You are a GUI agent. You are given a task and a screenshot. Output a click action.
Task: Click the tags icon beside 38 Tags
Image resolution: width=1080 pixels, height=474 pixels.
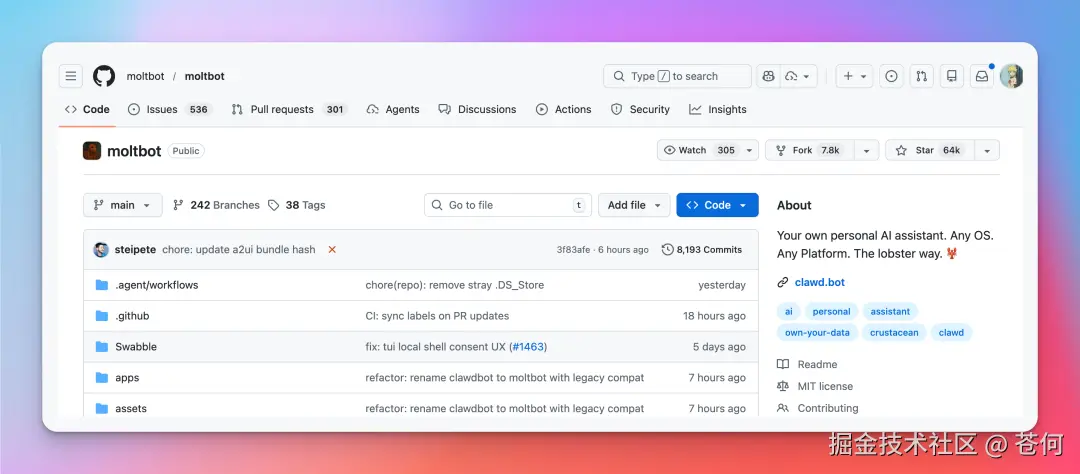click(273, 205)
